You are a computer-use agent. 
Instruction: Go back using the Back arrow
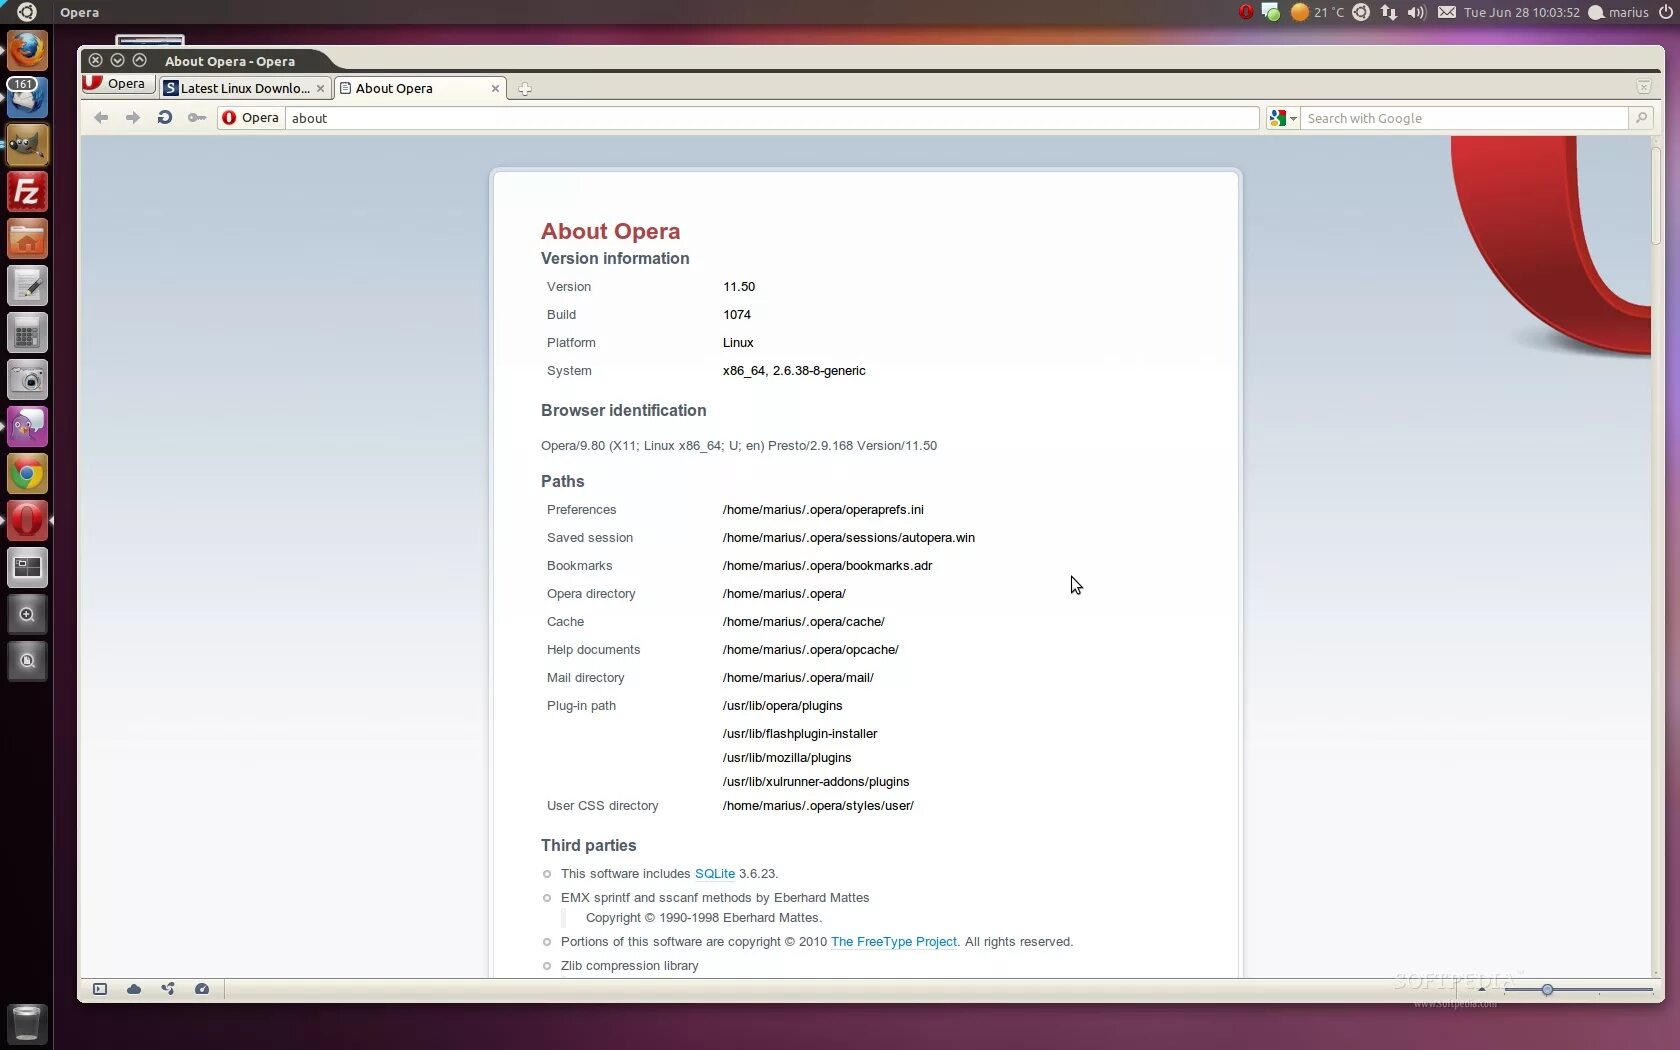(101, 118)
